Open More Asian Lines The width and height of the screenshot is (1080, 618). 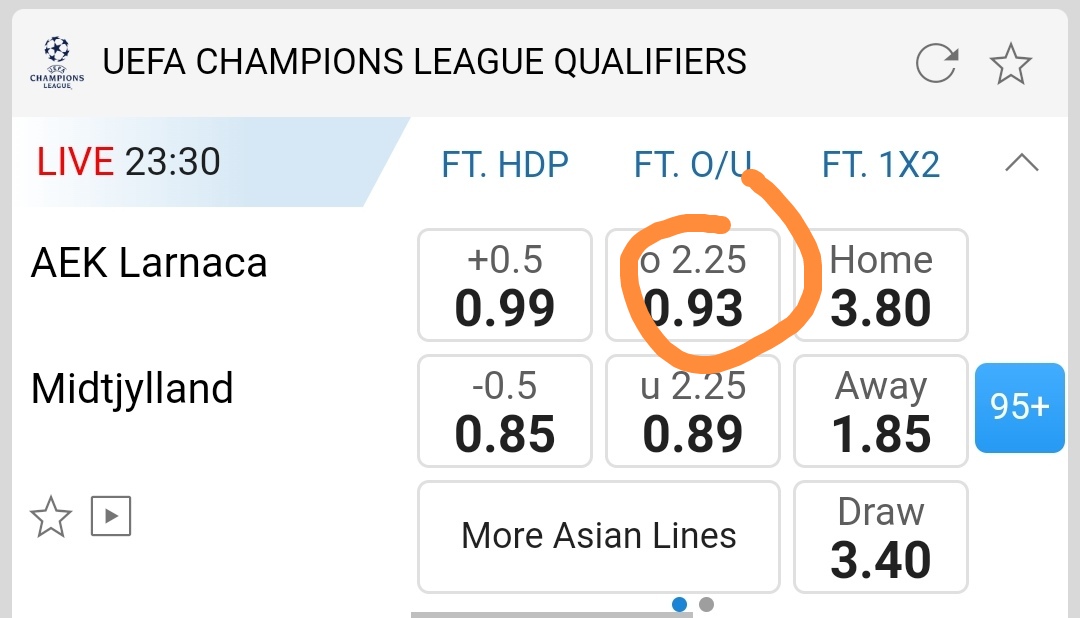pyautogui.click(x=598, y=537)
